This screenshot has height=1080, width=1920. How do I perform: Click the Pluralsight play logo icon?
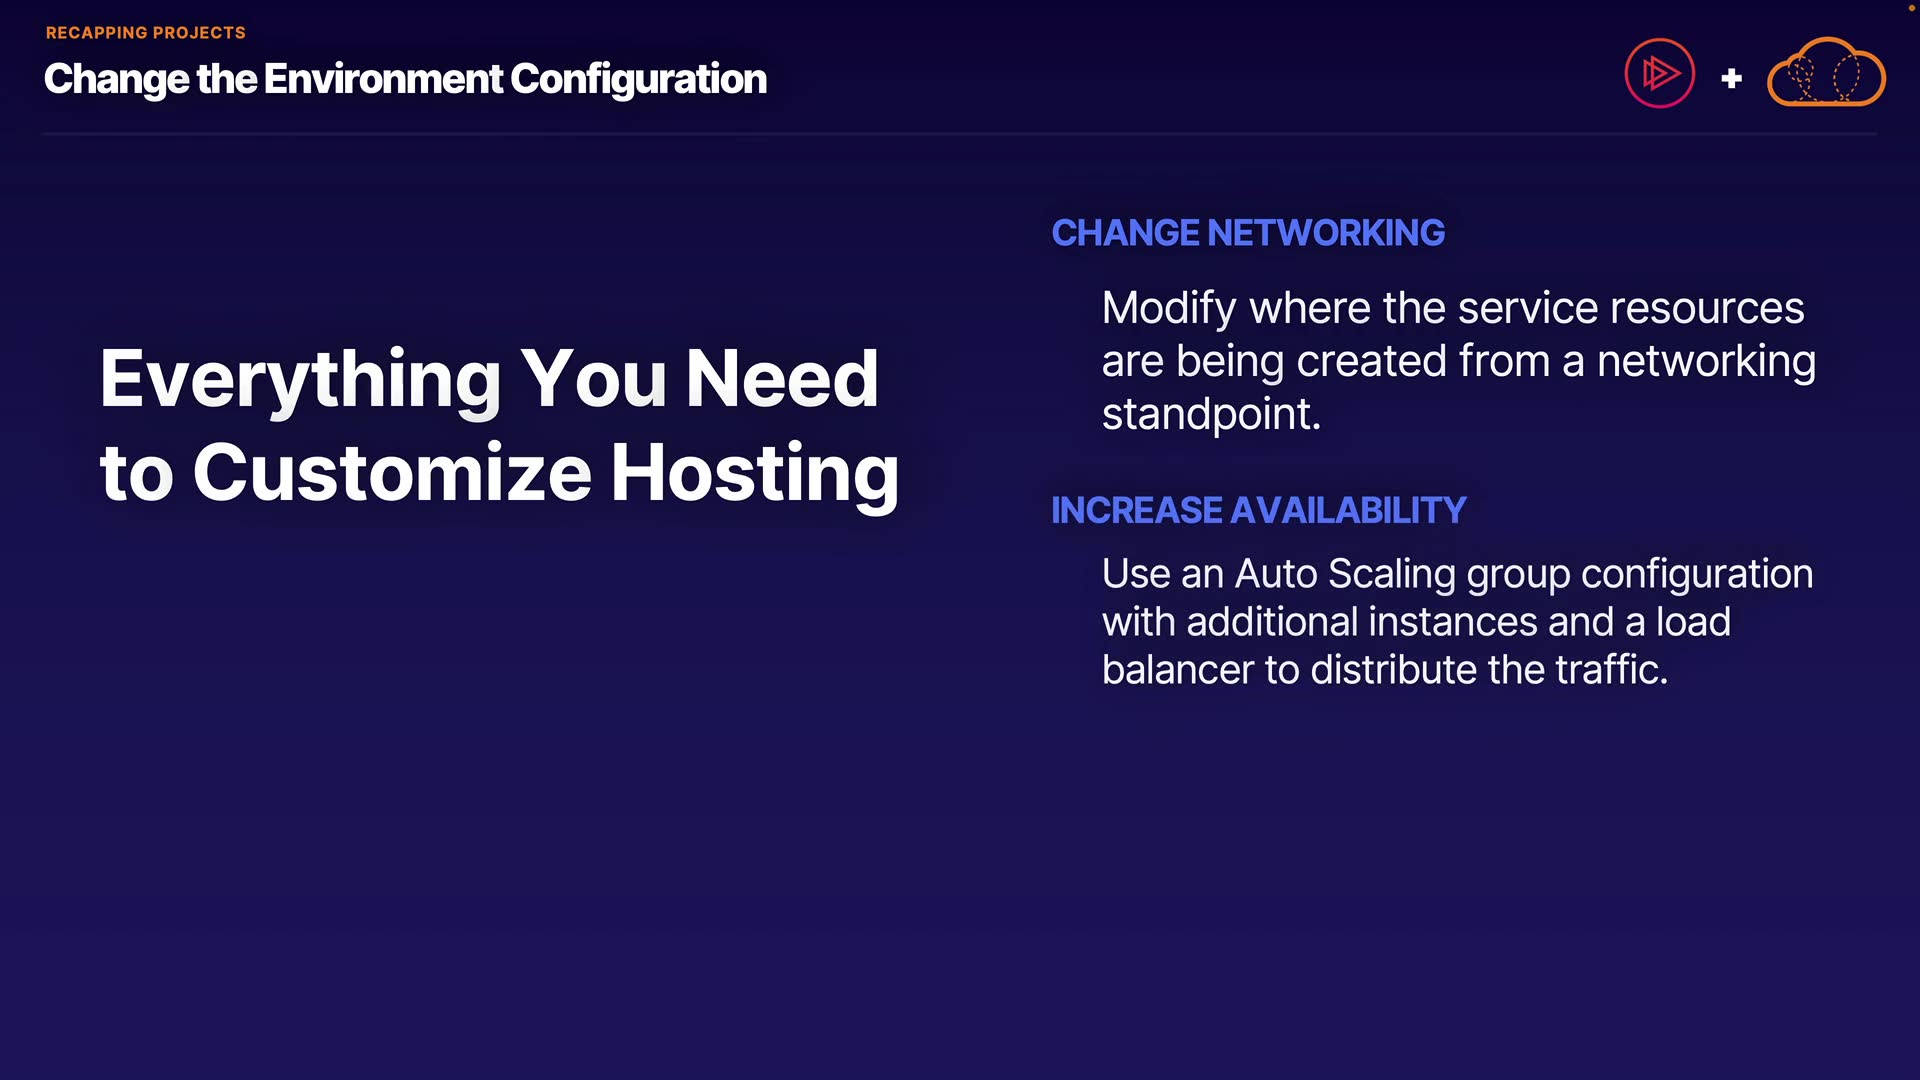[x=1659, y=73]
